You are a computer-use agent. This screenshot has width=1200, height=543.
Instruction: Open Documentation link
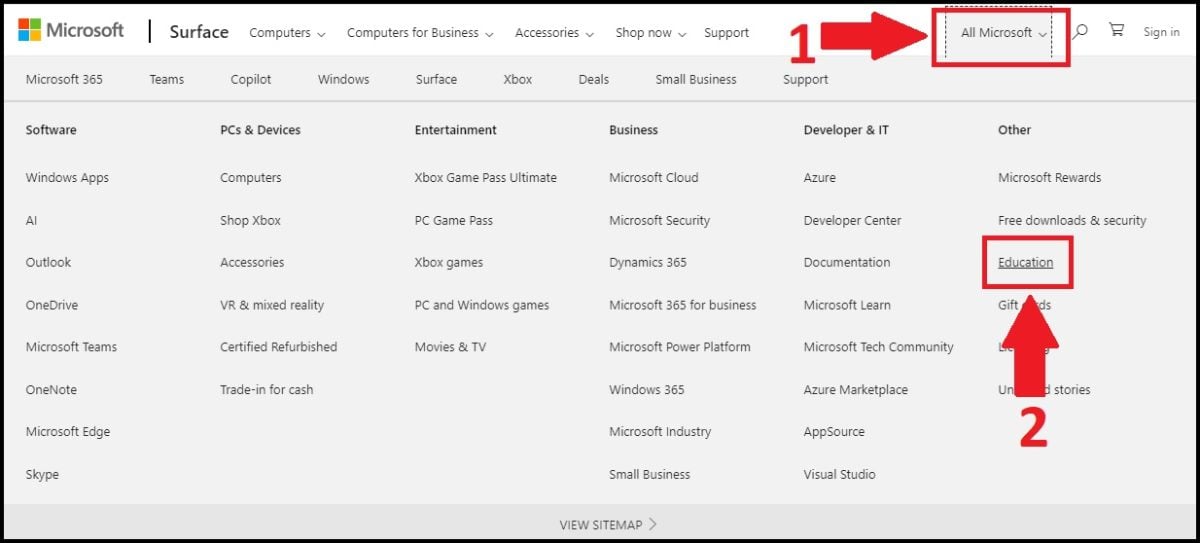click(847, 262)
